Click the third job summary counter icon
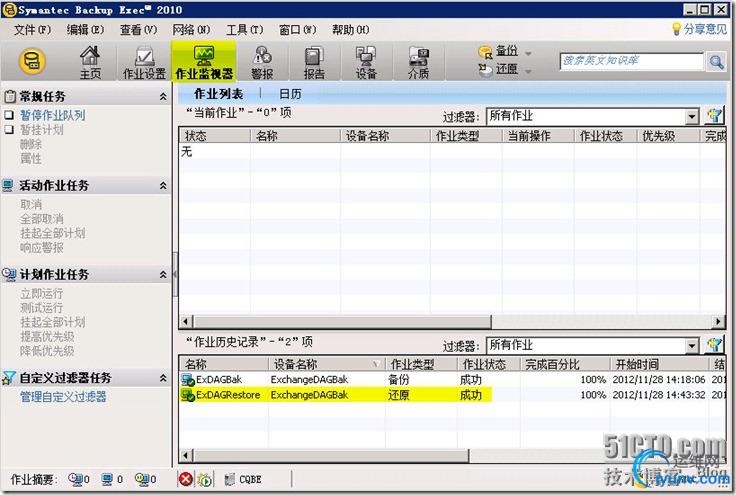The width and height of the screenshot is (736, 495). pyautogui.click(x=142, y=479)
